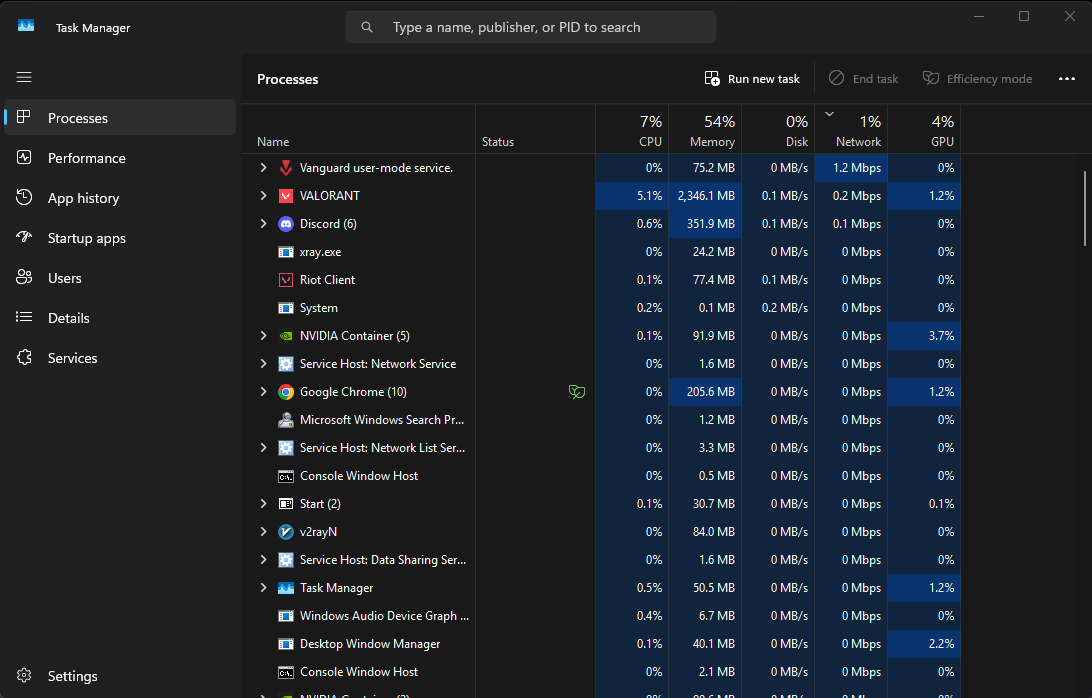Open the Processes page in sidebar
The image size is (1092, 698).
[x=120, y=118]
